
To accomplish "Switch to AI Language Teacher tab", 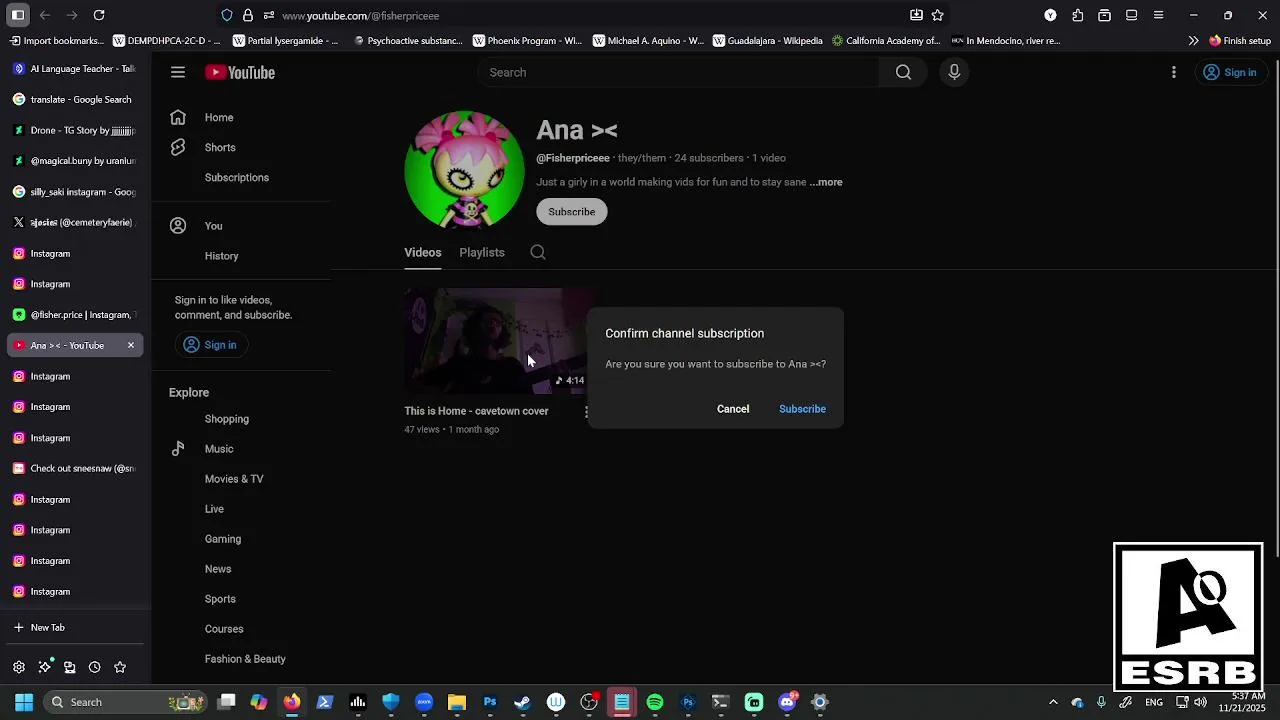I will click(x=75, y=69).
